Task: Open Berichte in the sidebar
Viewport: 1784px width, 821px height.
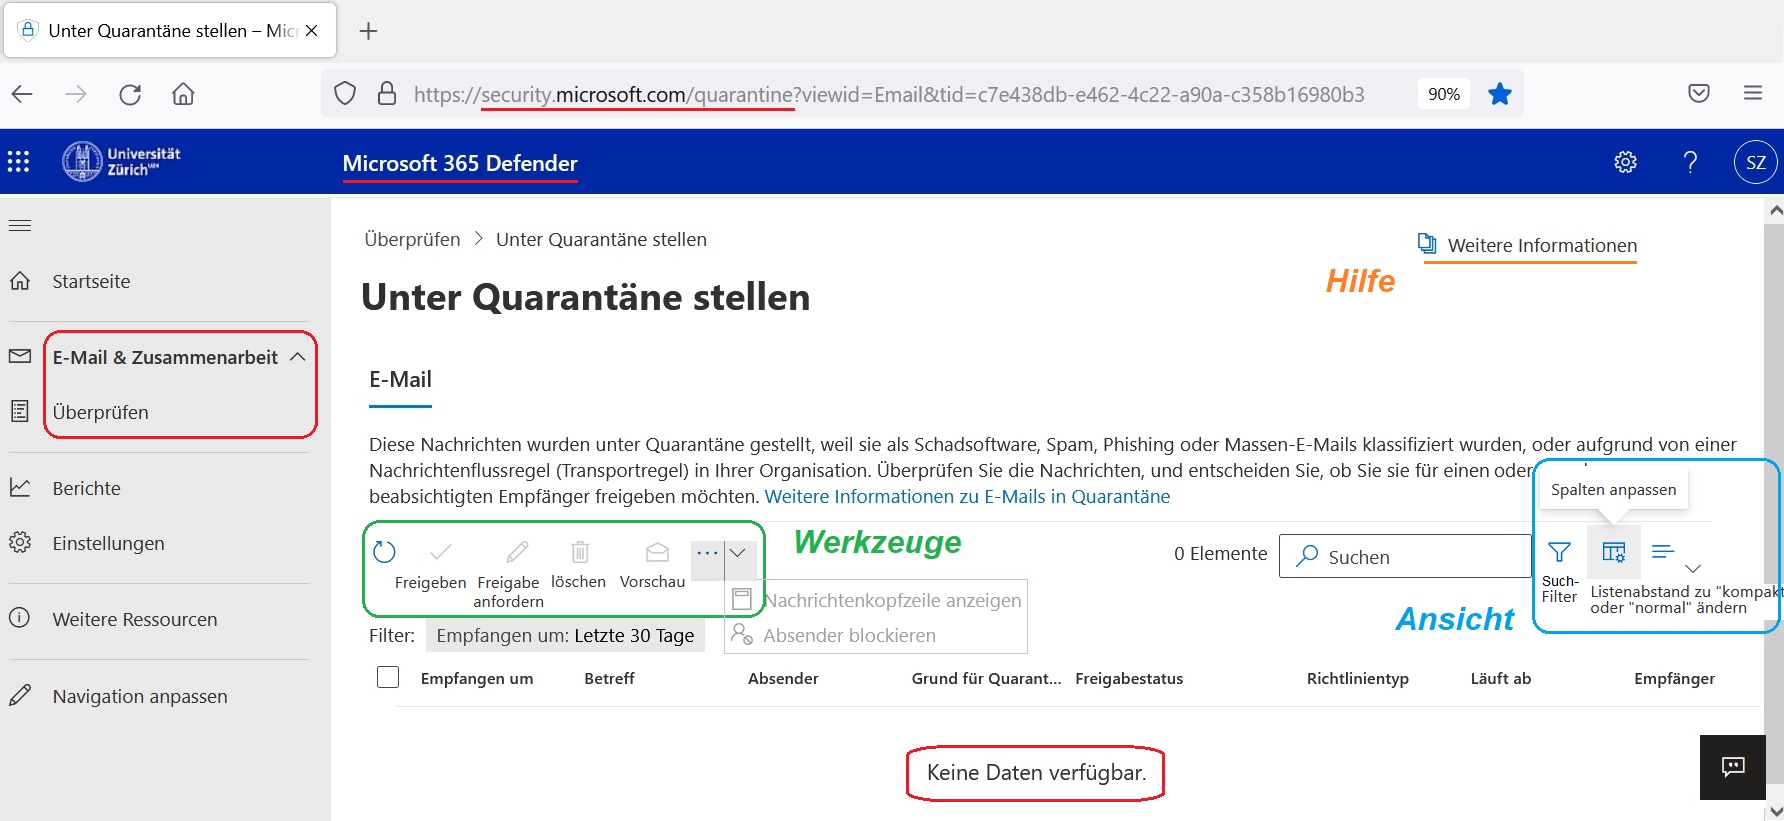Action: pyautogui.click(x=86, y=488)
